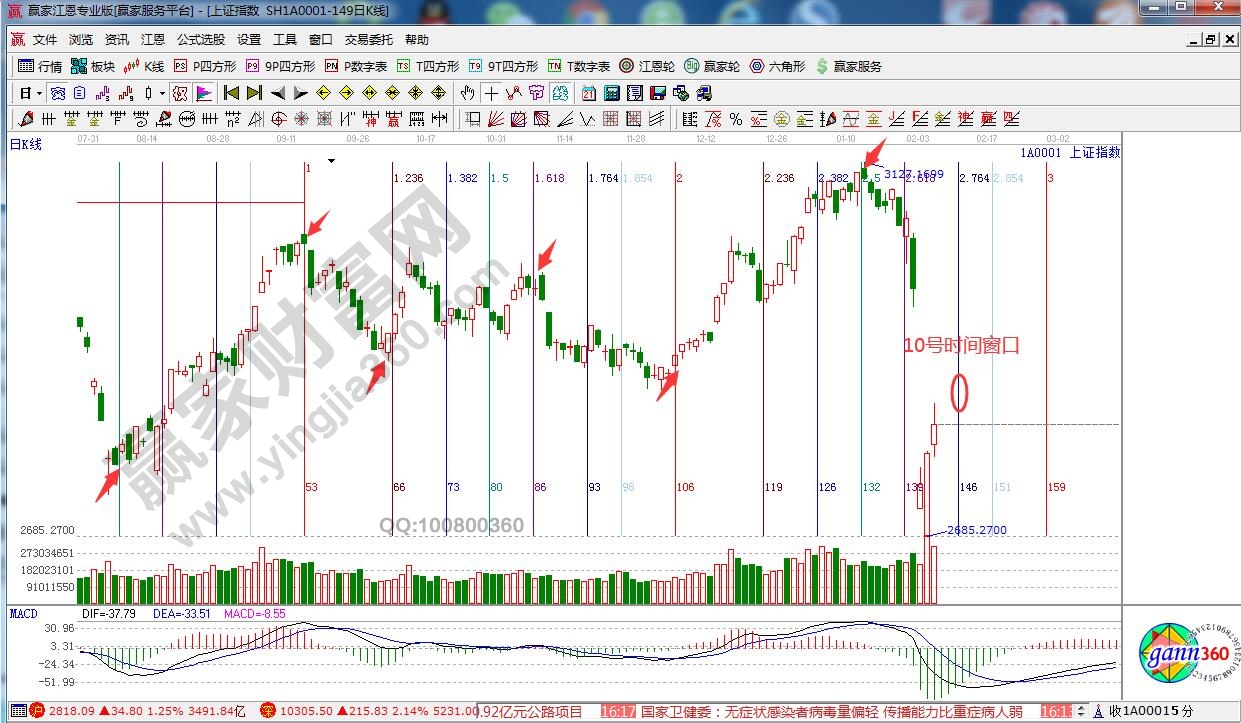Click the percent symbol tool icon

coord(735,120)
